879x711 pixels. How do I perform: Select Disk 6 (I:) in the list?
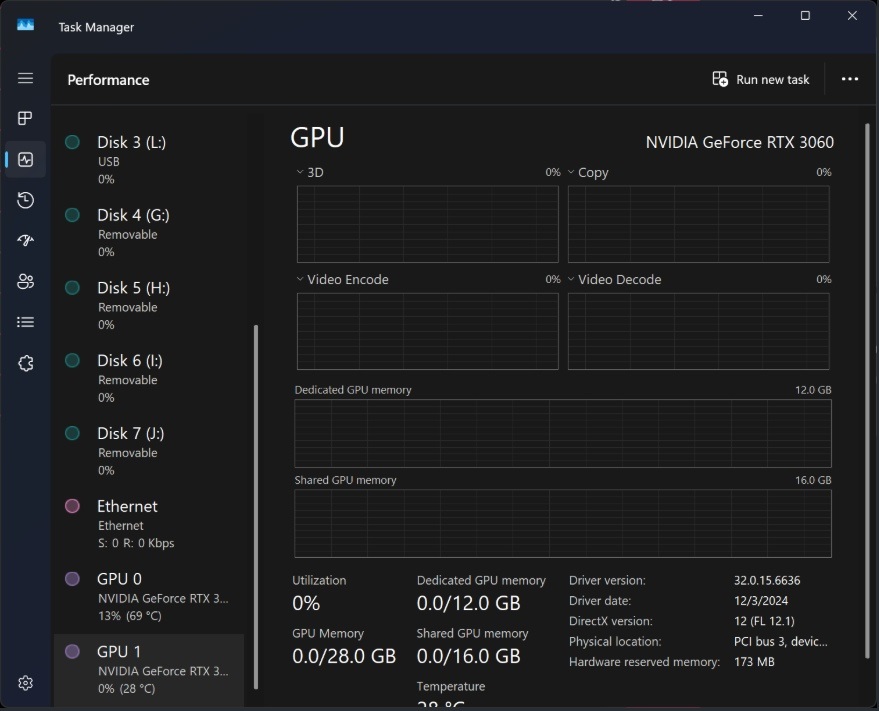[x=149, y=378]
